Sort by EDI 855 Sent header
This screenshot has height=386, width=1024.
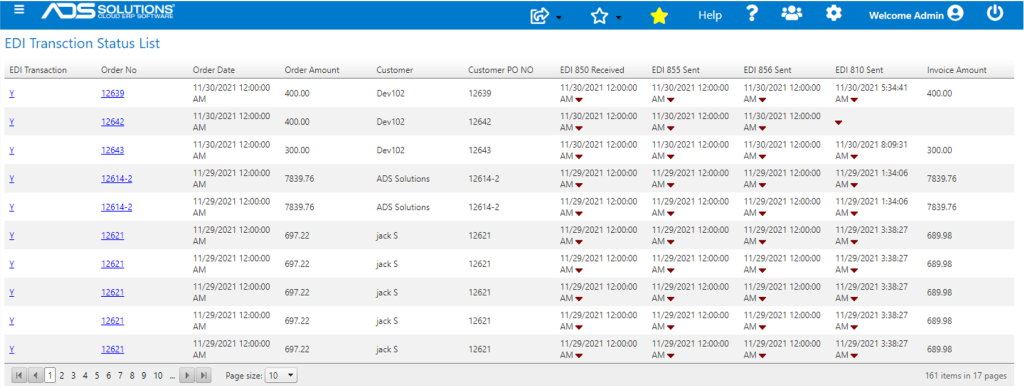(x=676, y=70)
